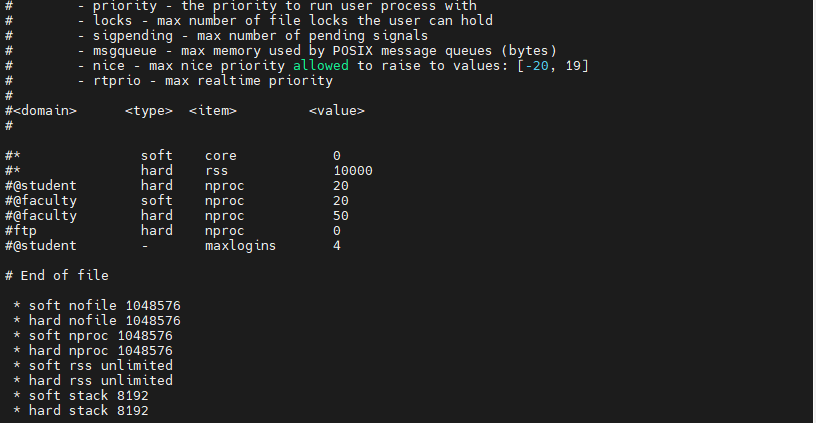The height and width of the screenshot is (423, 816).
Task: Click the "# End of file" comment
Action: (x=57, y=276)
